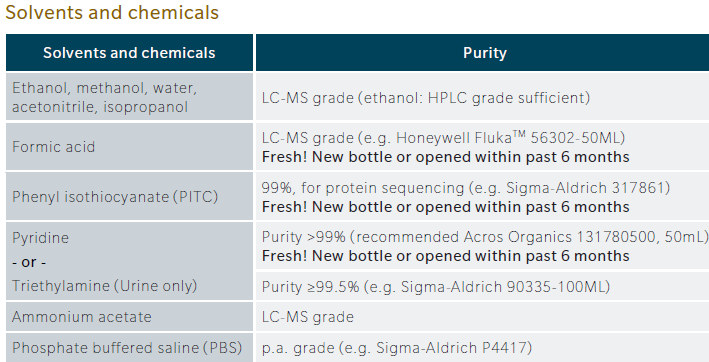This screenshot has width=709, height=362.
Task: Click the bold Fresh note in the Pyridine row
Action: [x=445, y=256]
